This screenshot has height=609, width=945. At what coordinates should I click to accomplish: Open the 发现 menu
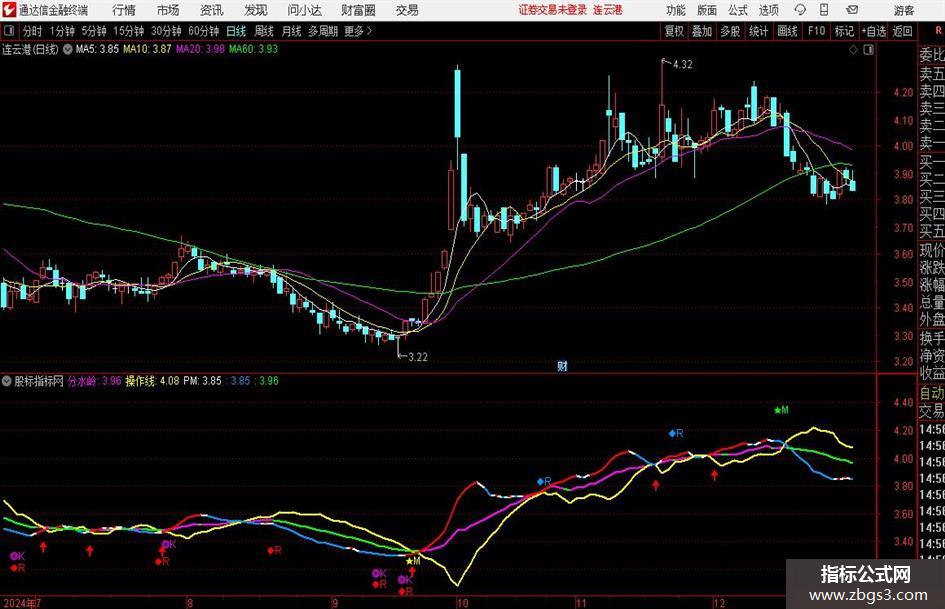256,10
